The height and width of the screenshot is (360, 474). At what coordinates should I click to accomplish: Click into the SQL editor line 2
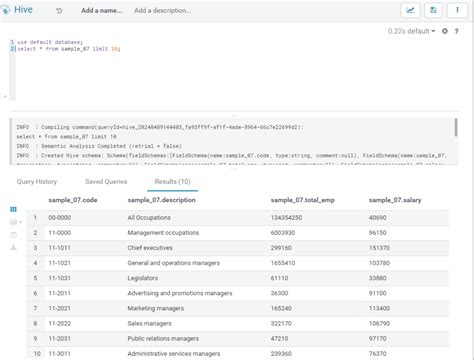(69, 49)
